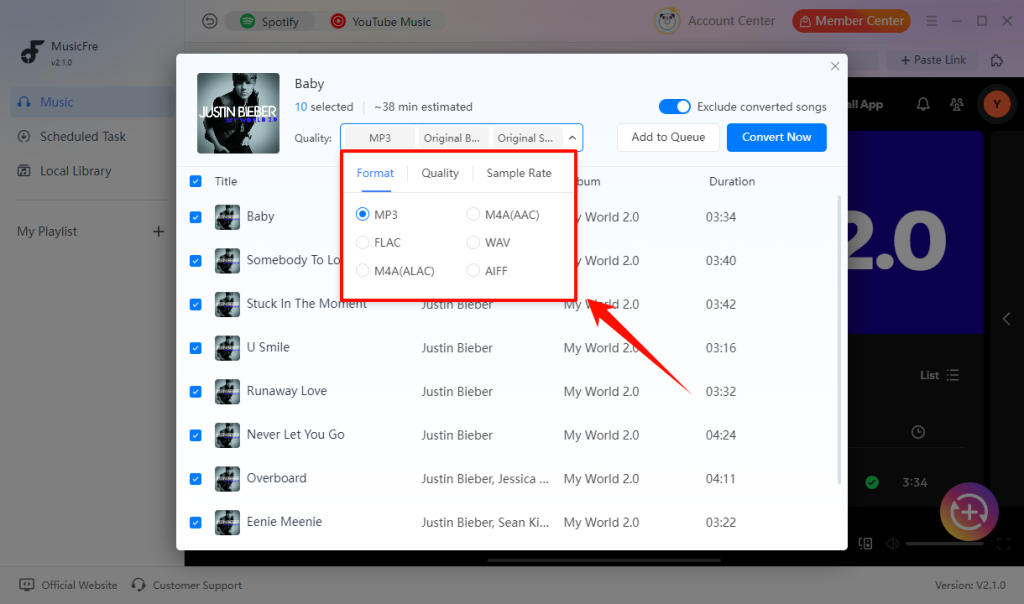This screenshot has width=1024, height=604.
Task: Uncheck the Overboard checkbox
Action: 195,479
